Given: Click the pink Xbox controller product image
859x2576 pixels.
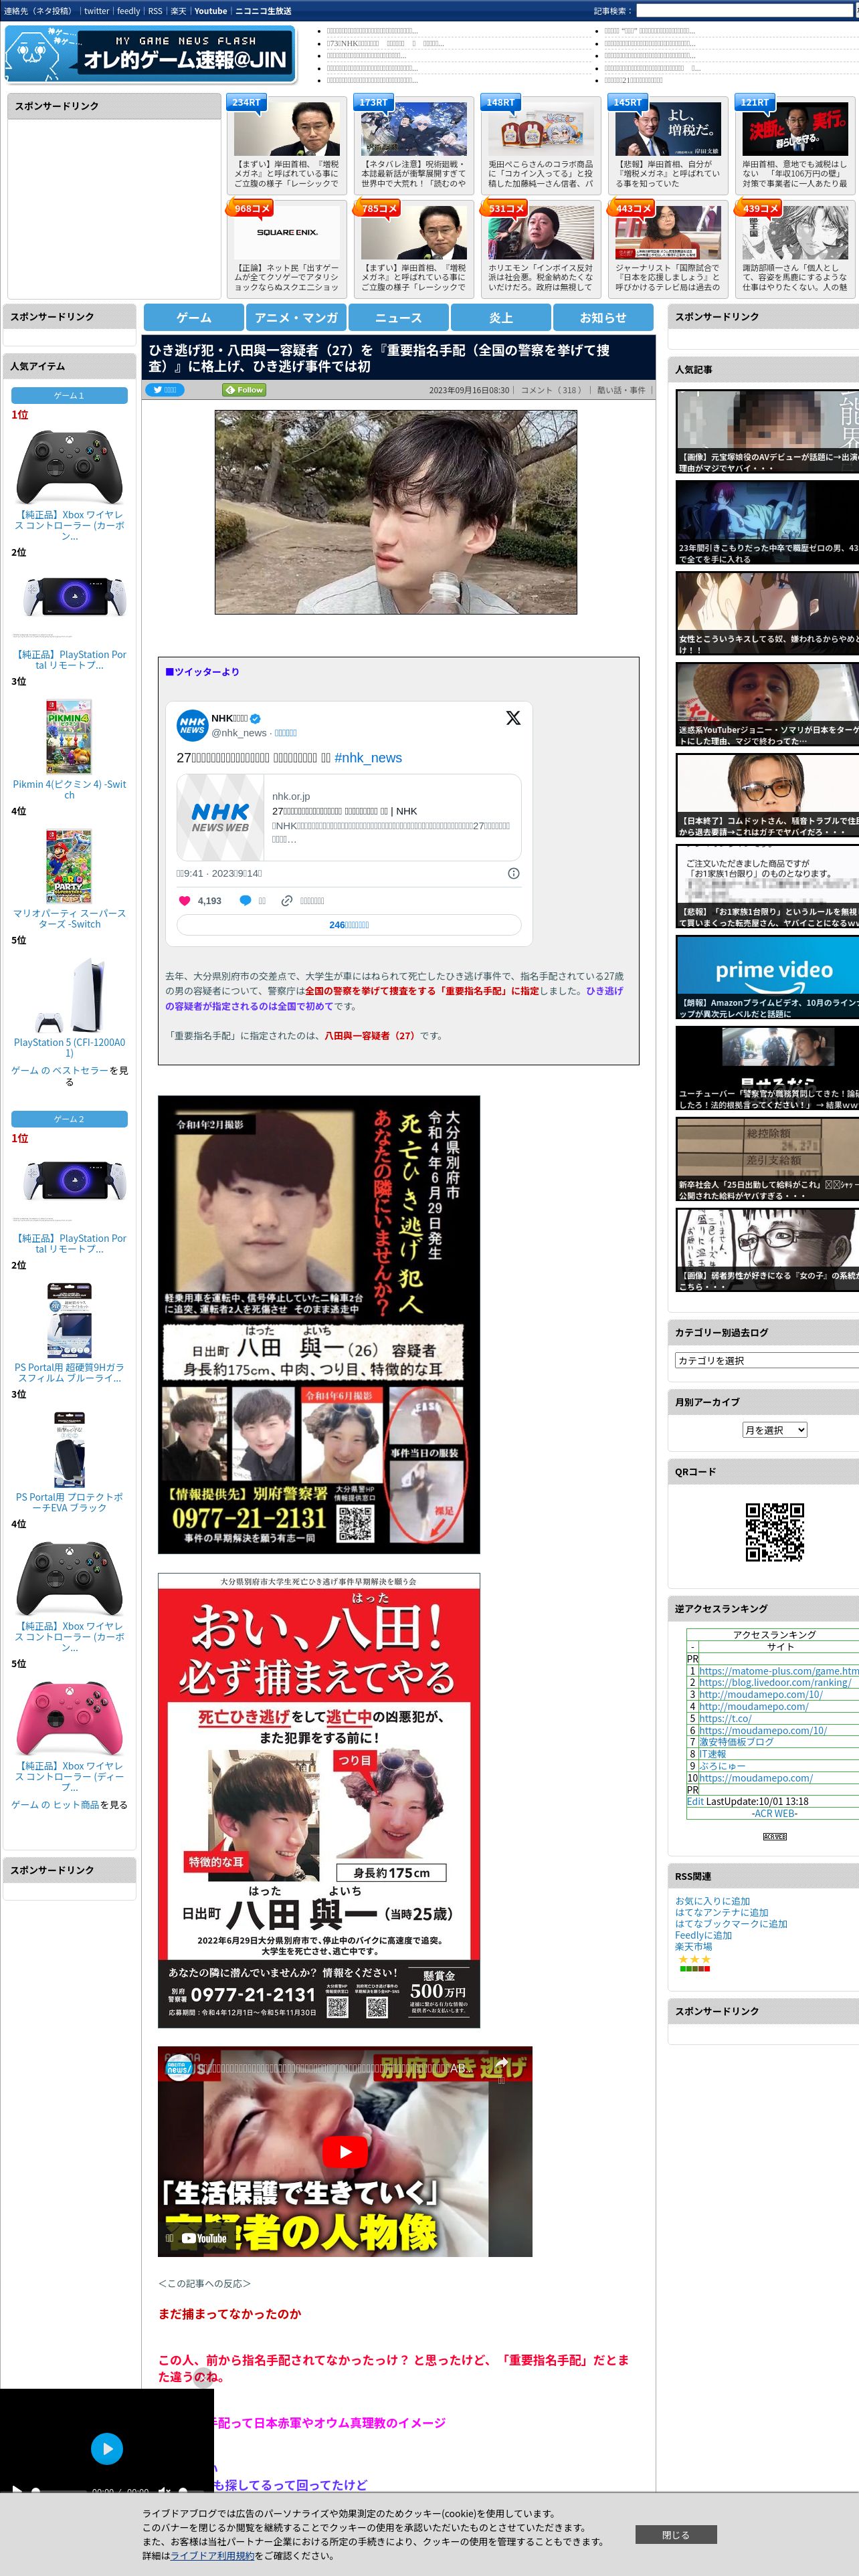Looking at the screenshot, I should tap(69, 1718).
